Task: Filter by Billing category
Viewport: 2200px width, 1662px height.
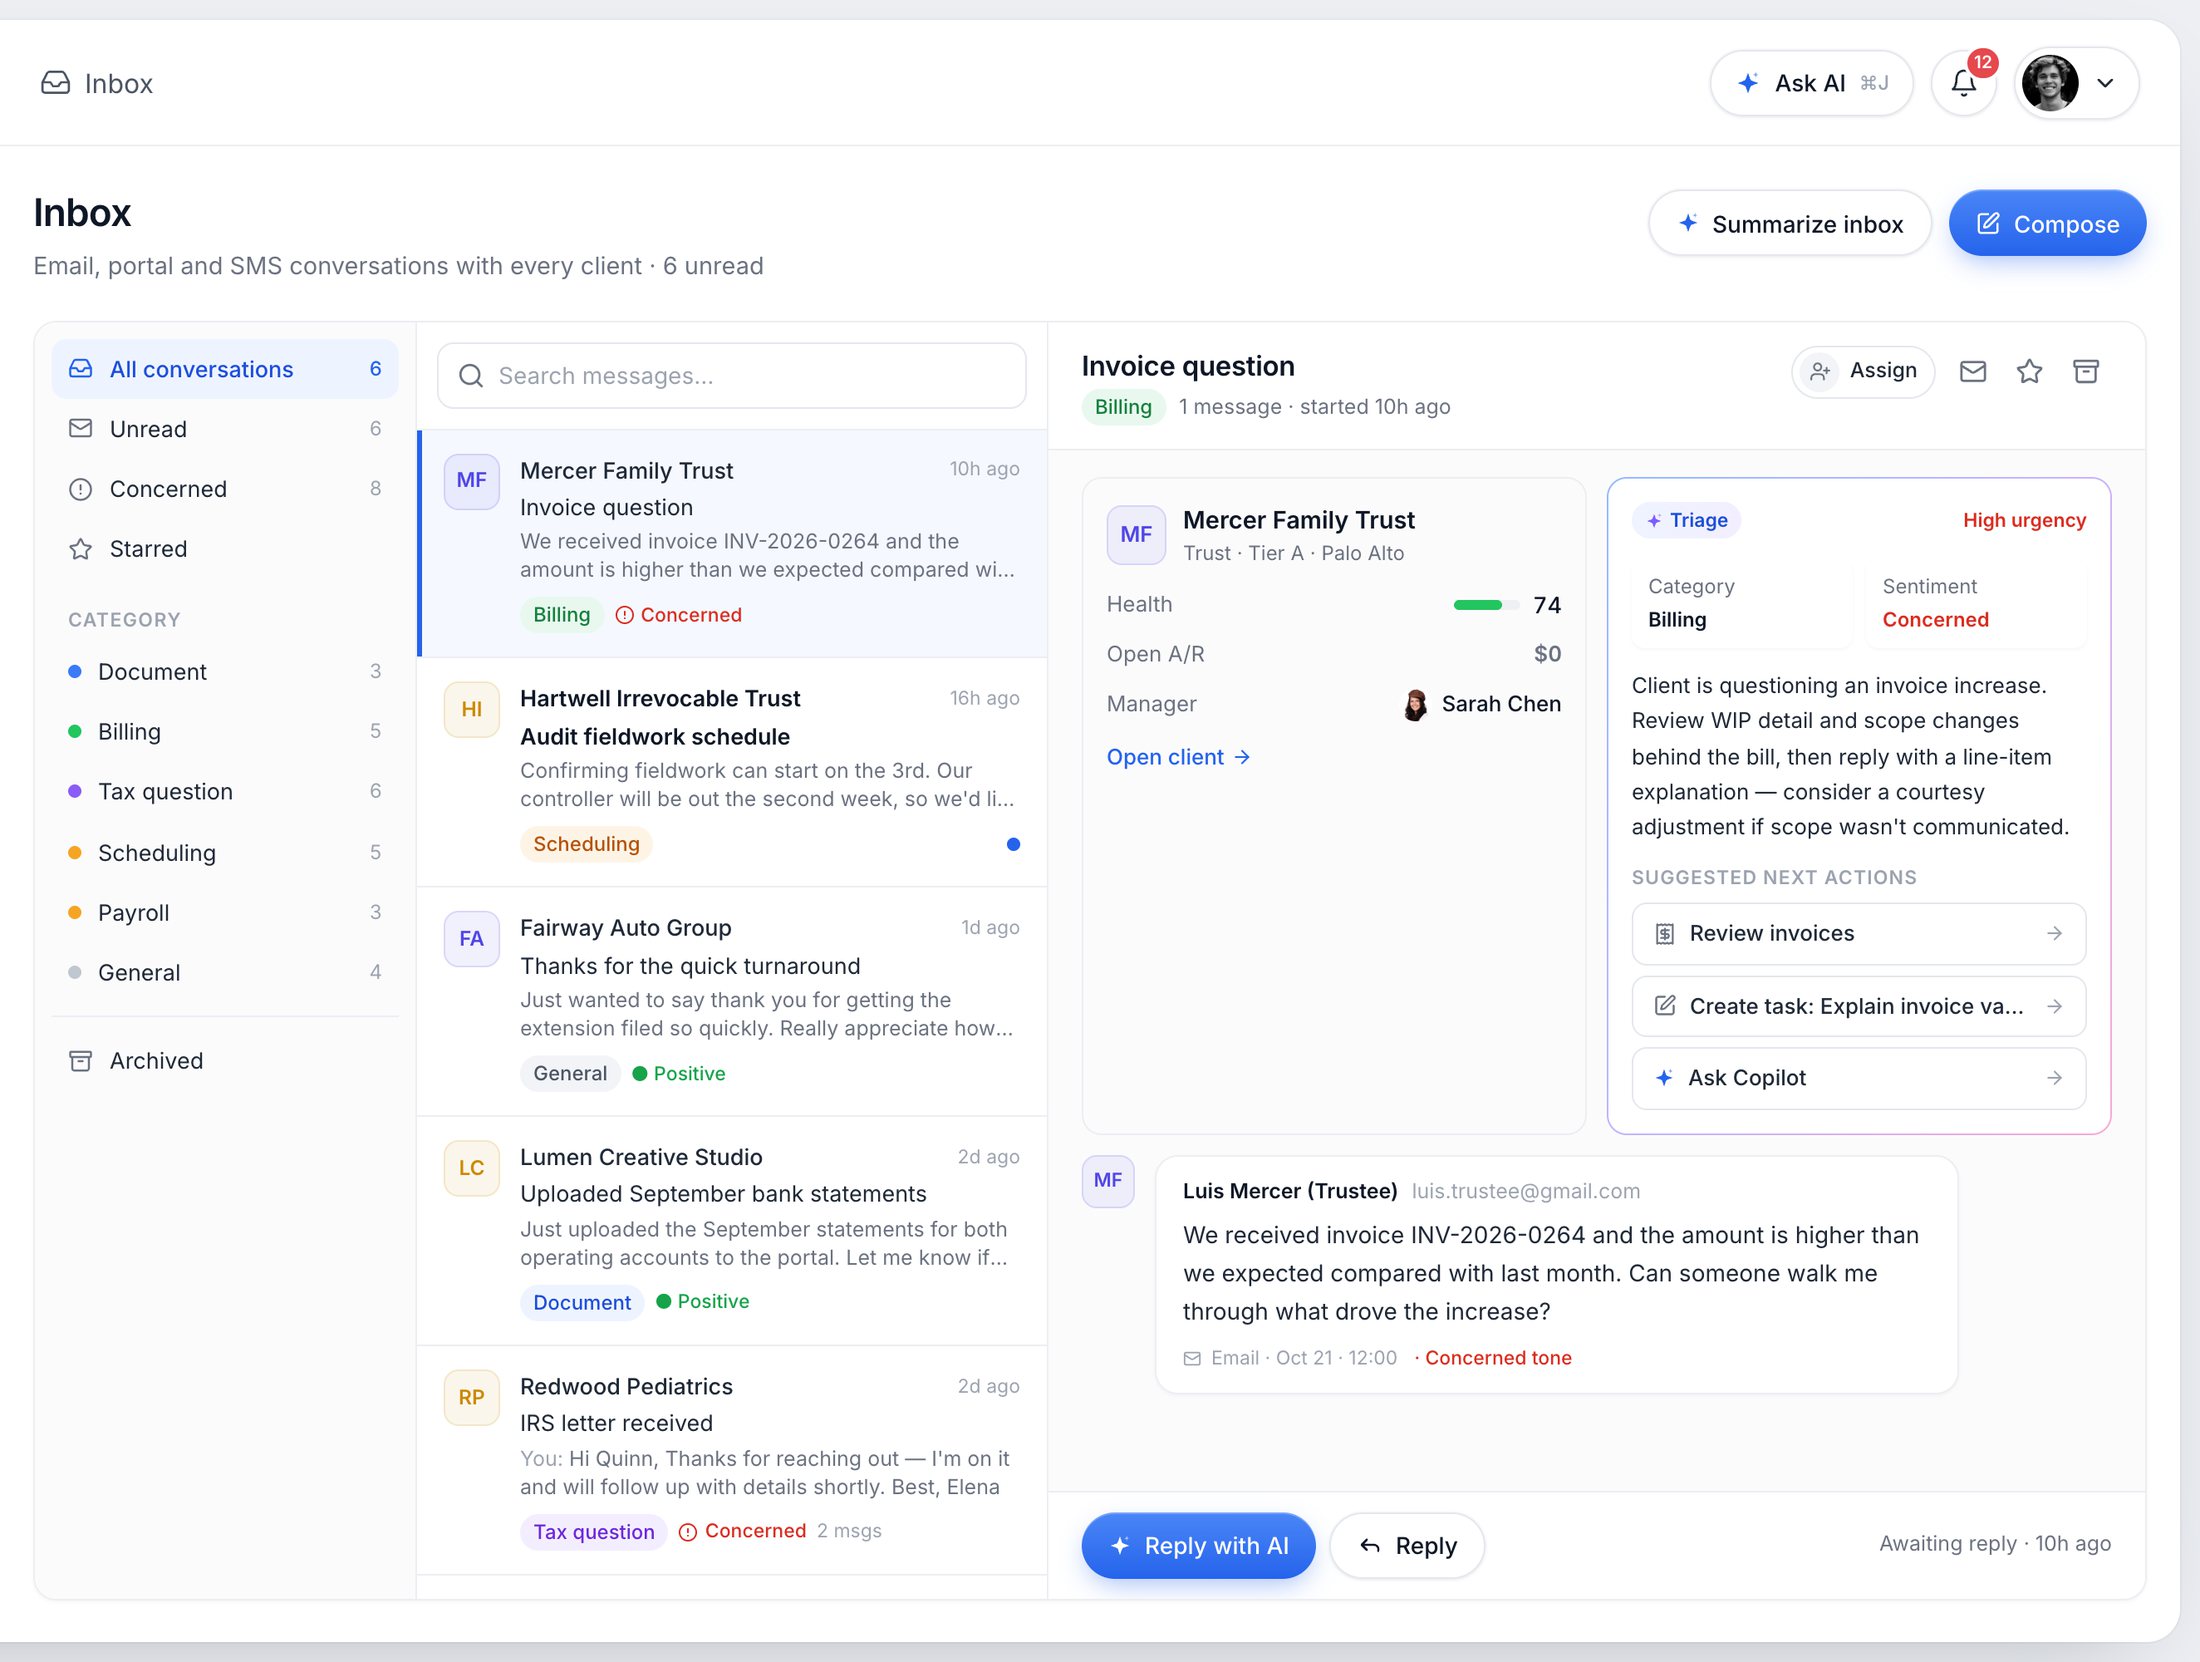Action: pos(225,732)
